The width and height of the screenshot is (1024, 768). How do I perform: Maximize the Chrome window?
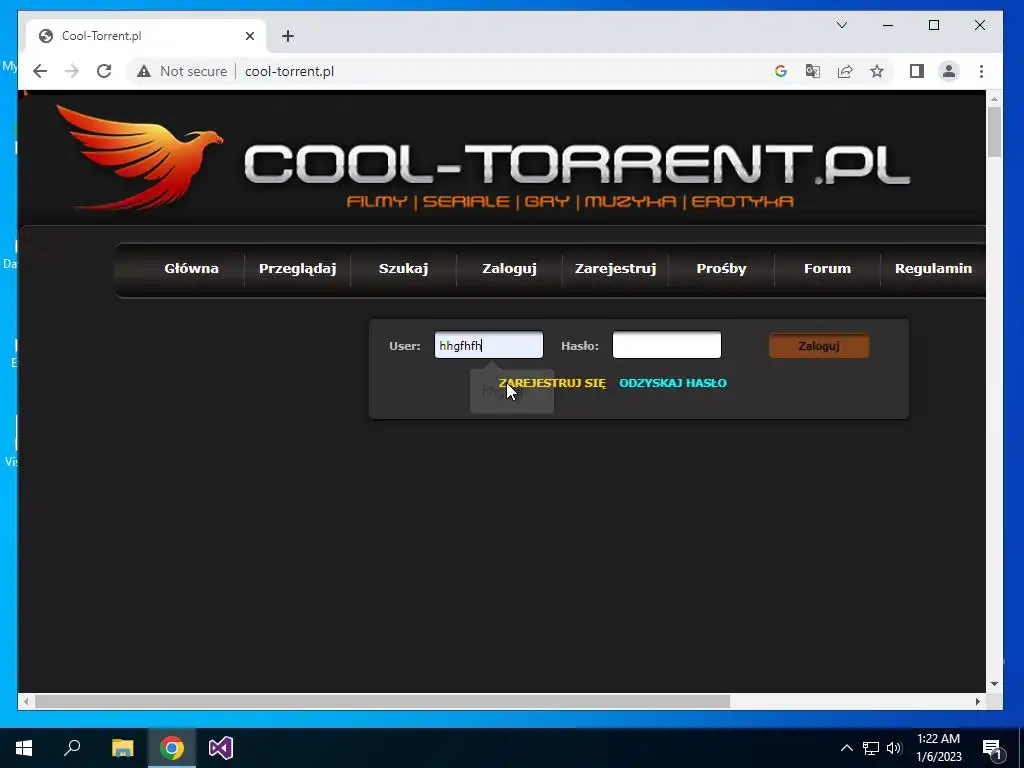[x=934, y=25]
